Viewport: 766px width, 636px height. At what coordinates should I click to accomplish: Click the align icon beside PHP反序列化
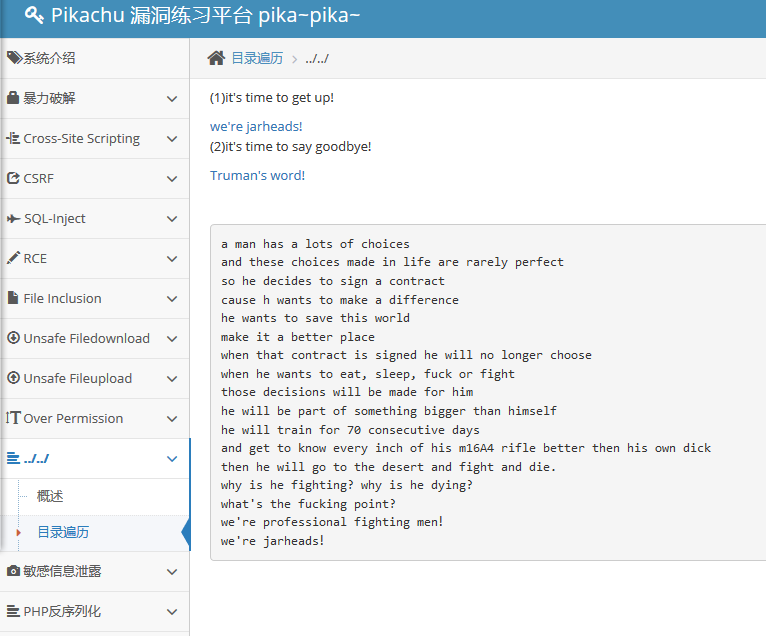coord(13,611)
